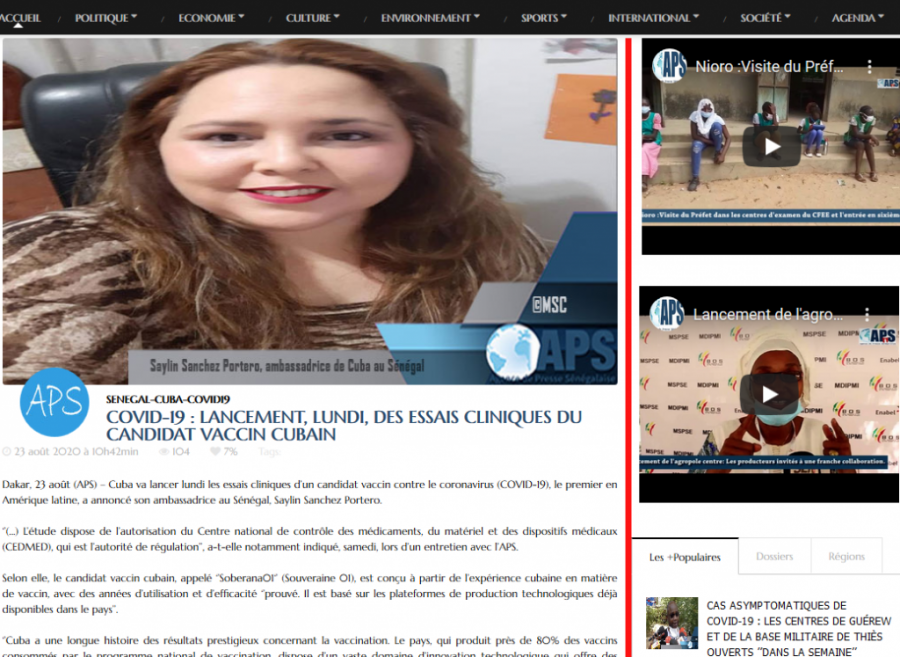Open CAS ASYMPTOMATIQUES DE COVID-19 article link

(x=798, y=628)
